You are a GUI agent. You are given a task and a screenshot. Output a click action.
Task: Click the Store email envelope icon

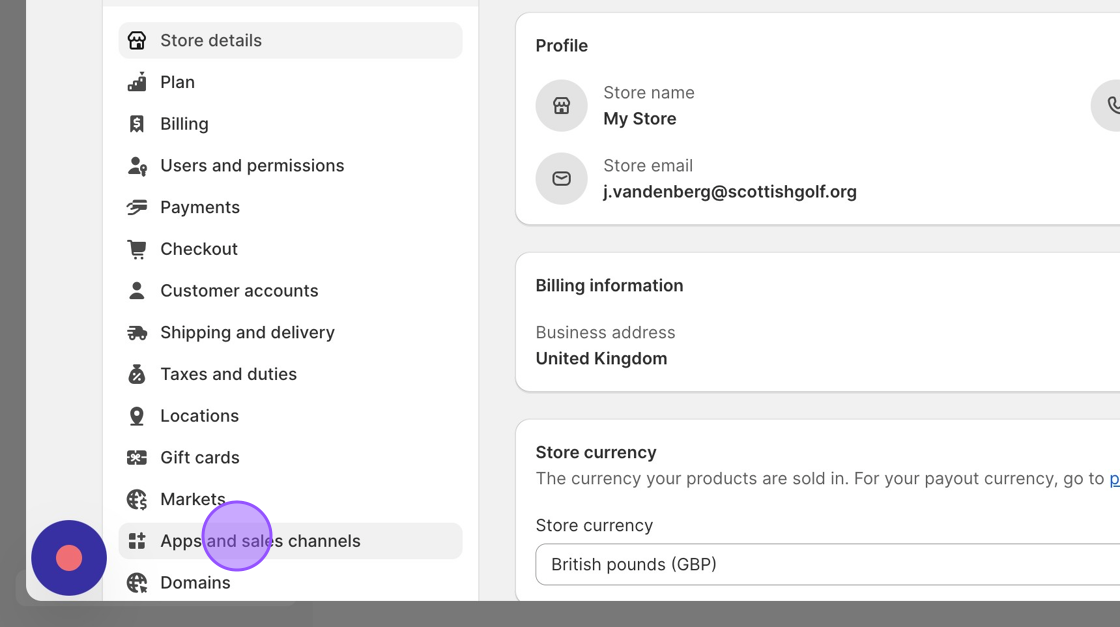click(x=561, y=179)
